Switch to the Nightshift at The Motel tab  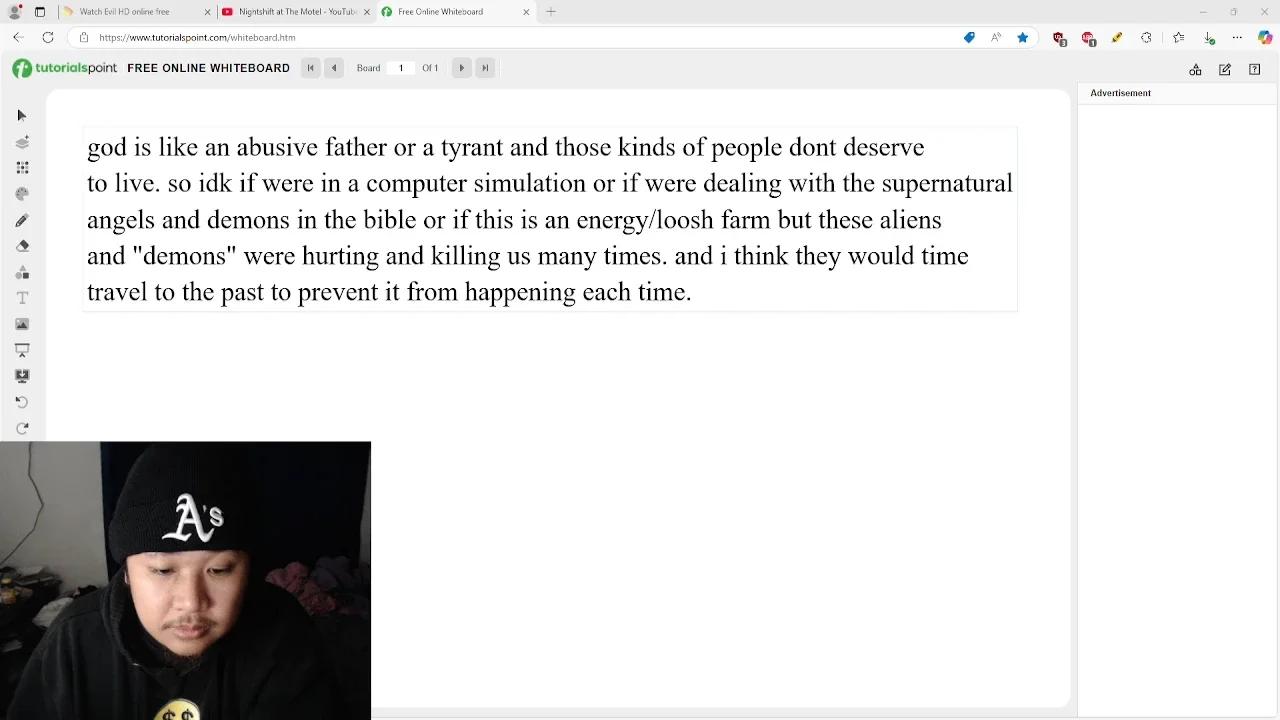pyautogui.click(x=296, y=12)
